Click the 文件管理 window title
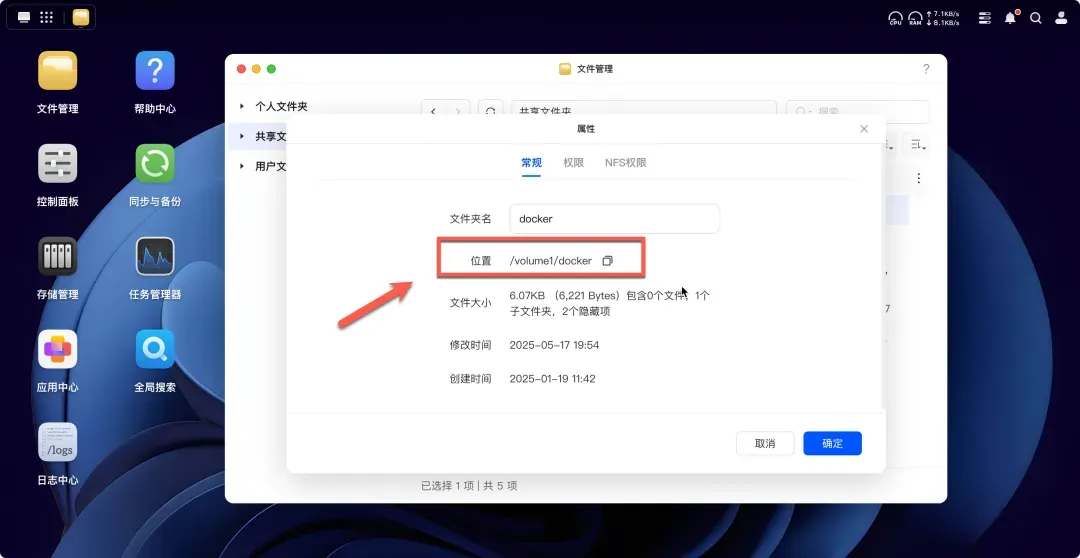 click(x=595, y=69)
